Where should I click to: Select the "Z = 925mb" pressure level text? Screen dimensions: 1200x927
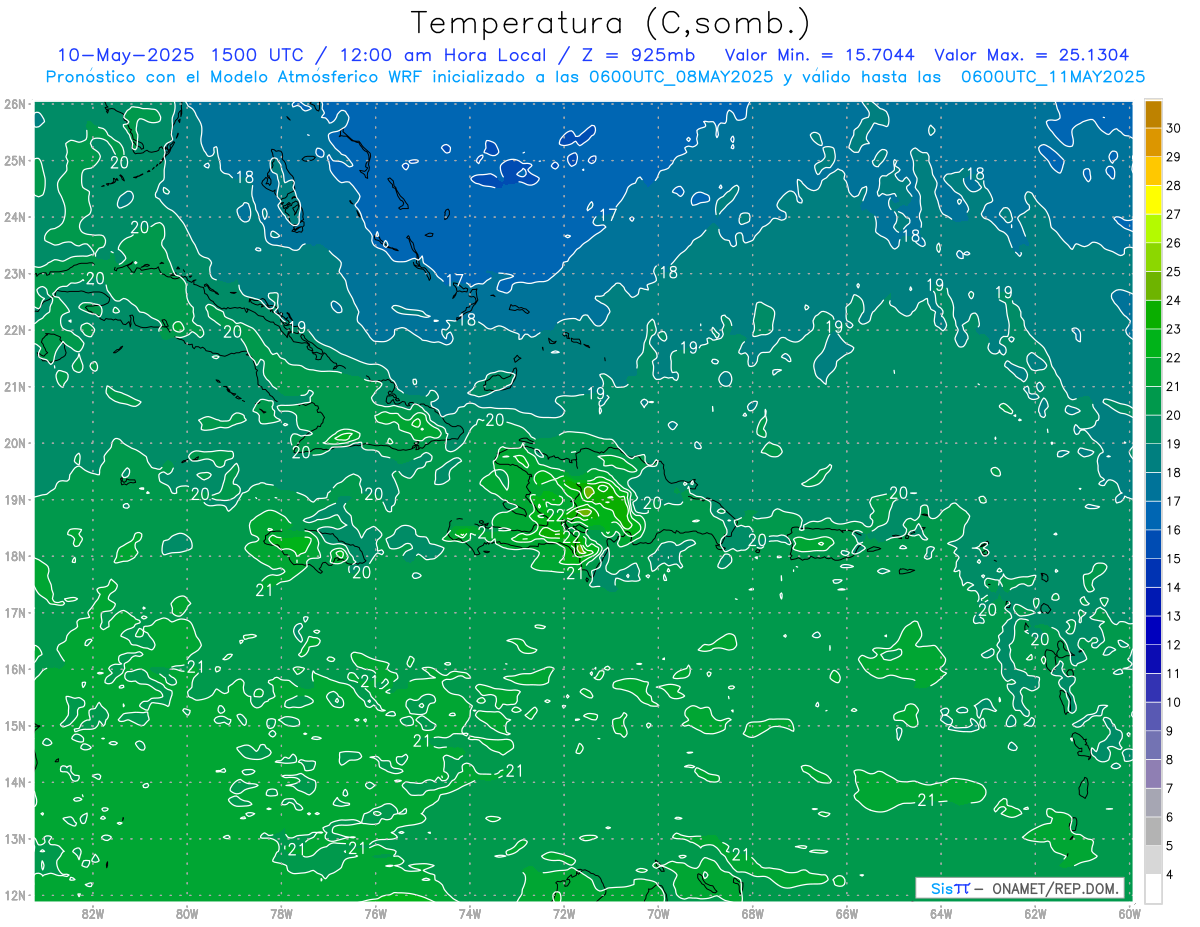click(636, 55)
